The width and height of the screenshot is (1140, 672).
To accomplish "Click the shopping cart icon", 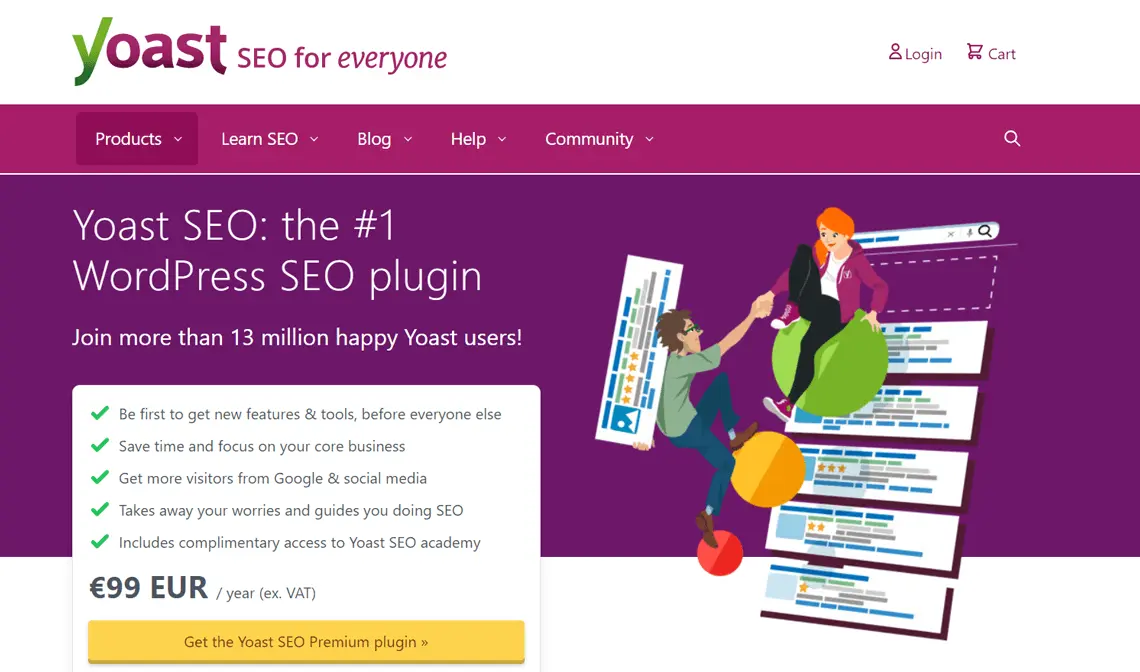I will point(974,52).
